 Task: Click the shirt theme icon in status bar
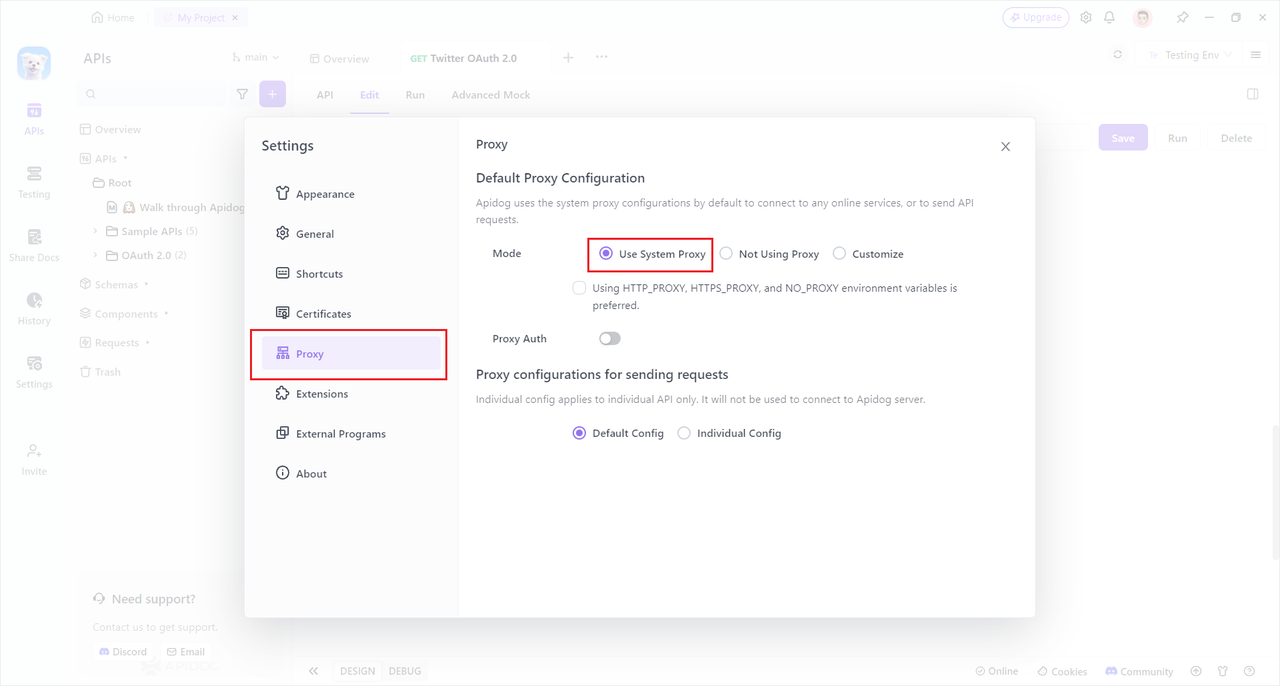1223,671
